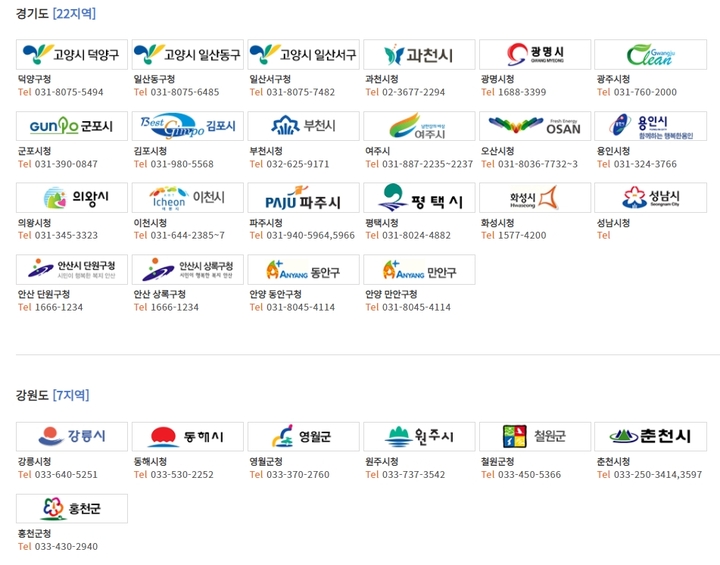The height and width of the screenshot is (565, 720).
Task: Click phone number 031-324-3766
Action: click(645, 164)
